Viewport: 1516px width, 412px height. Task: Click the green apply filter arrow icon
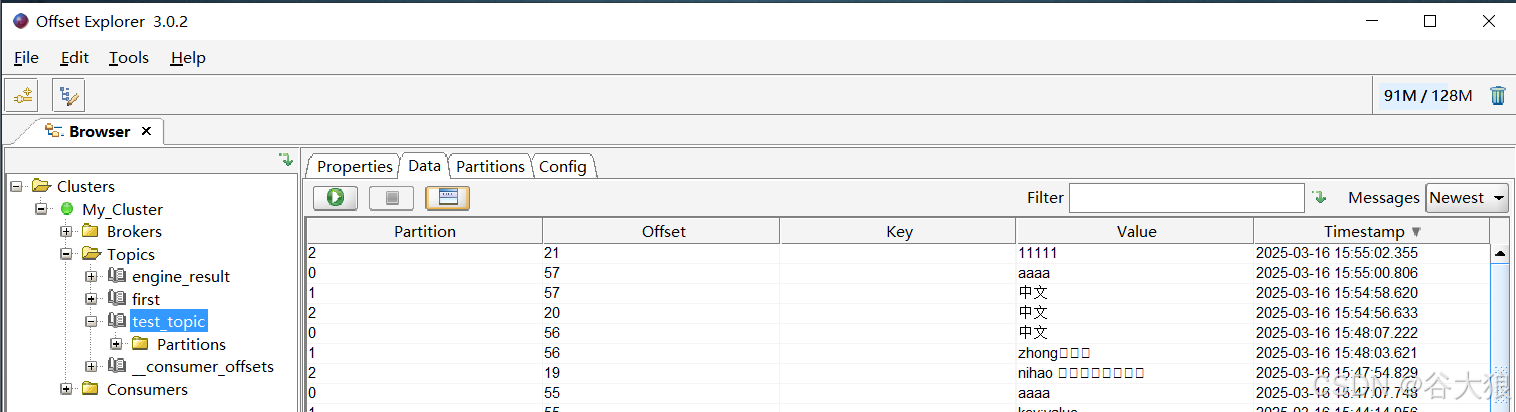[x=1320, y=198]
